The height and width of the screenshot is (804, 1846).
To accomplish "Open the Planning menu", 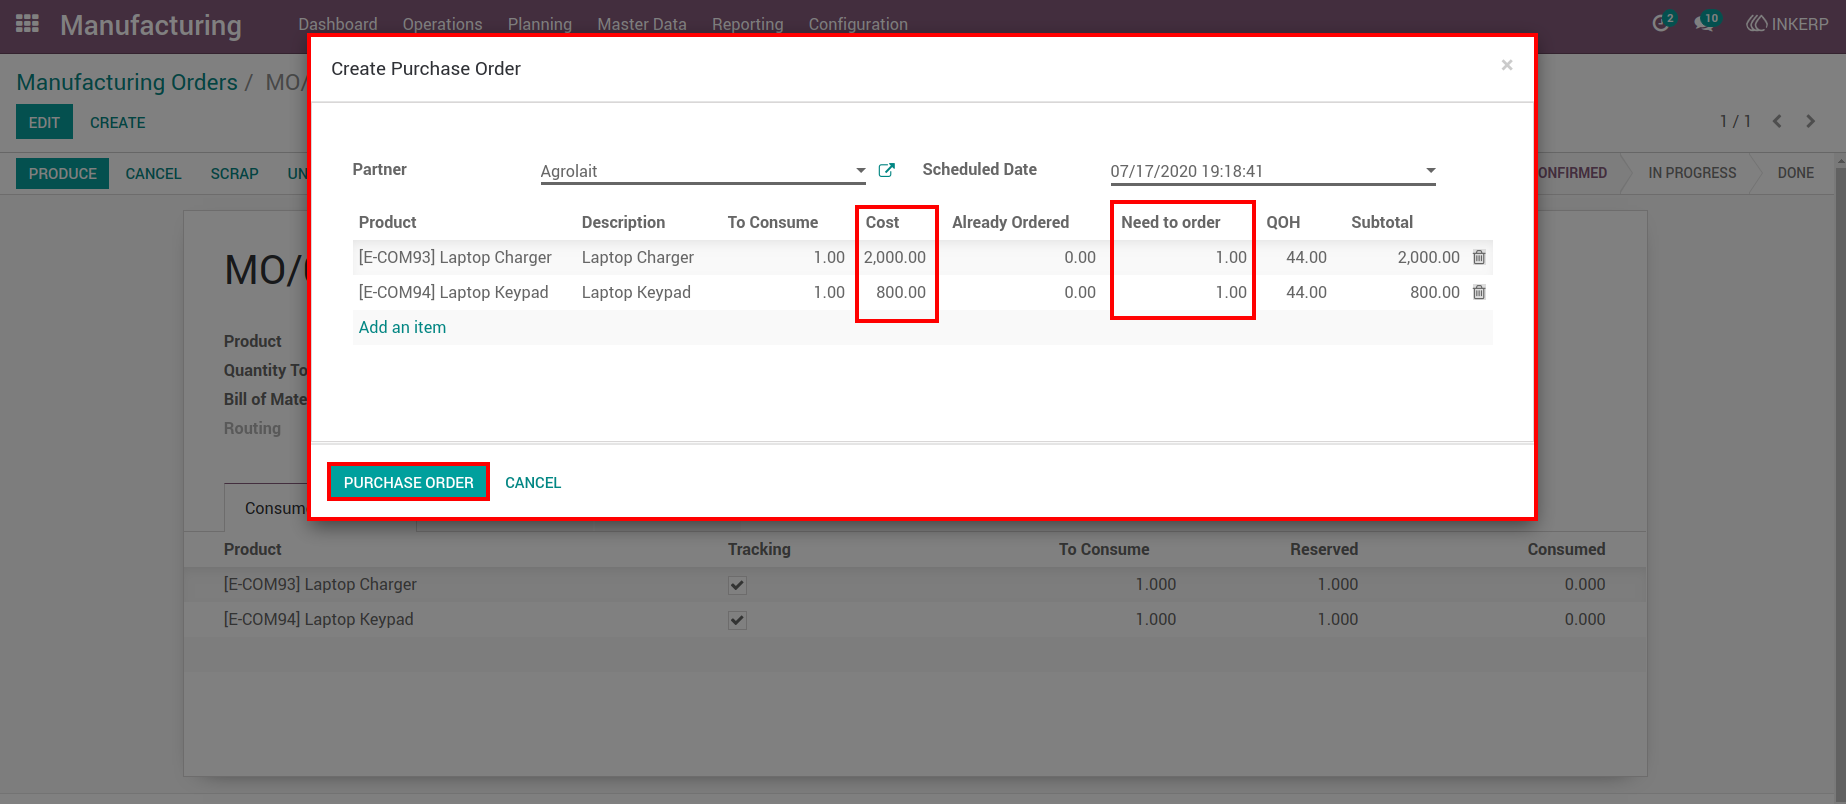I will coord(540,24).
